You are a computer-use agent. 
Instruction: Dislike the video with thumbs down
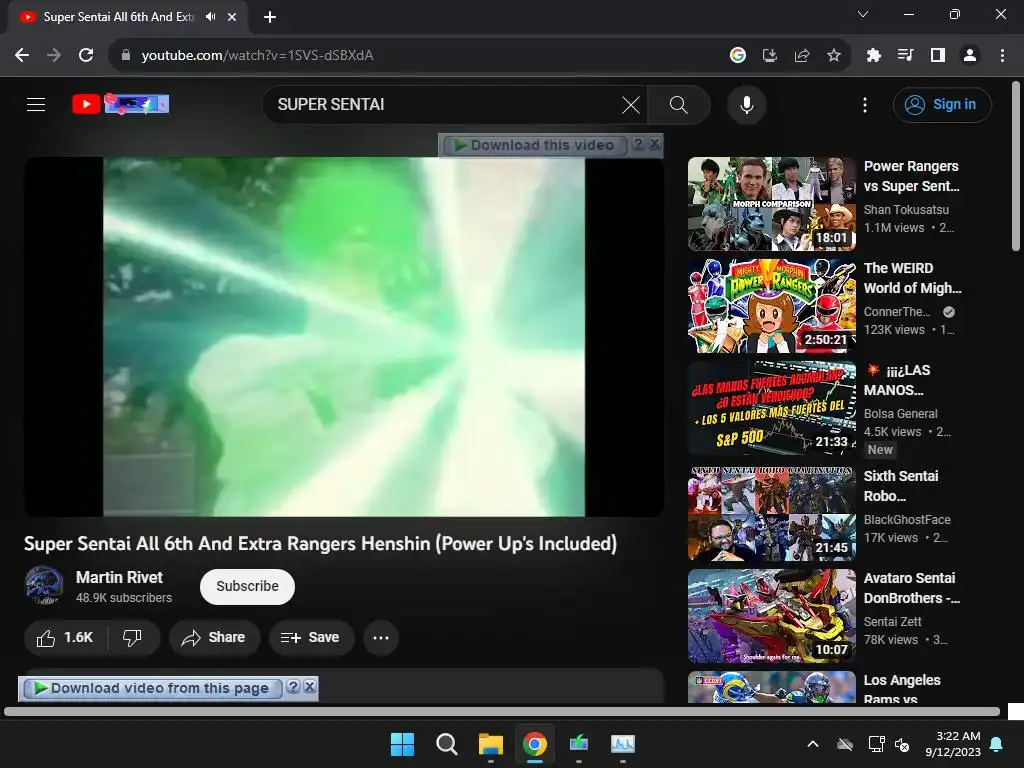pyautogui.click(x=133, y=637)
